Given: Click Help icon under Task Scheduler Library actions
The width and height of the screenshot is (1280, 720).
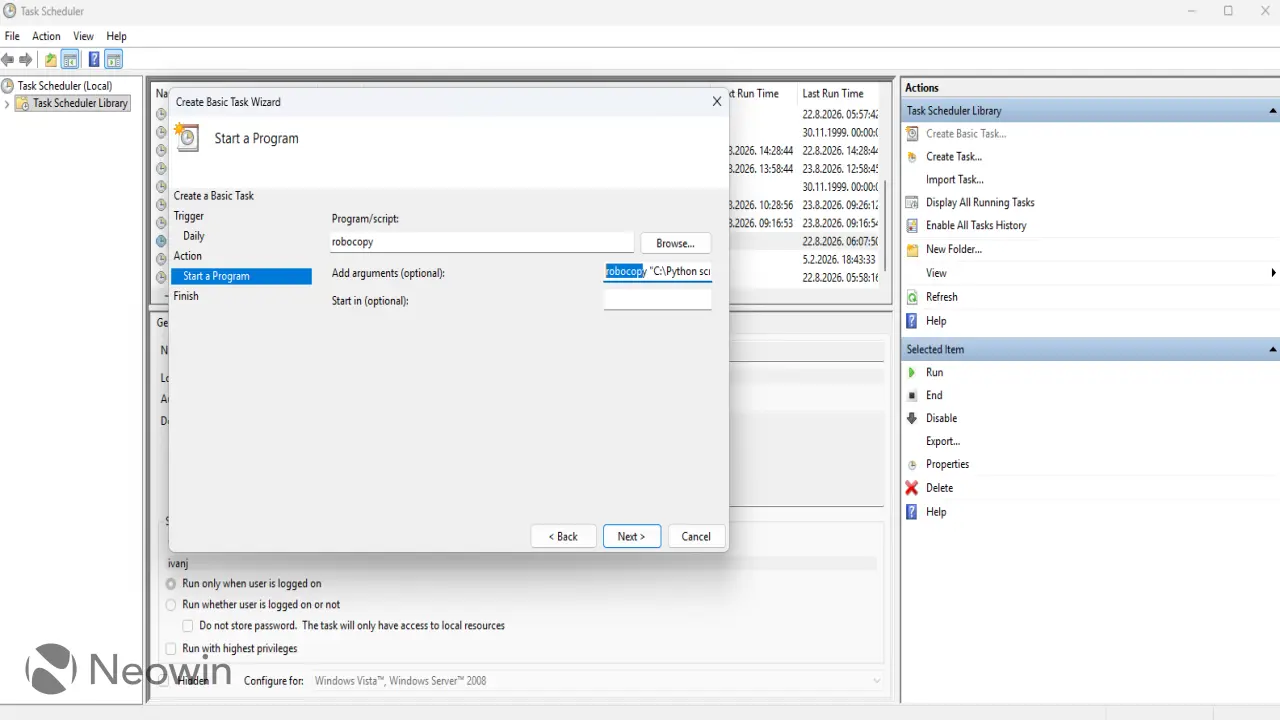Looking at the screenshot, I should point(912,321).
